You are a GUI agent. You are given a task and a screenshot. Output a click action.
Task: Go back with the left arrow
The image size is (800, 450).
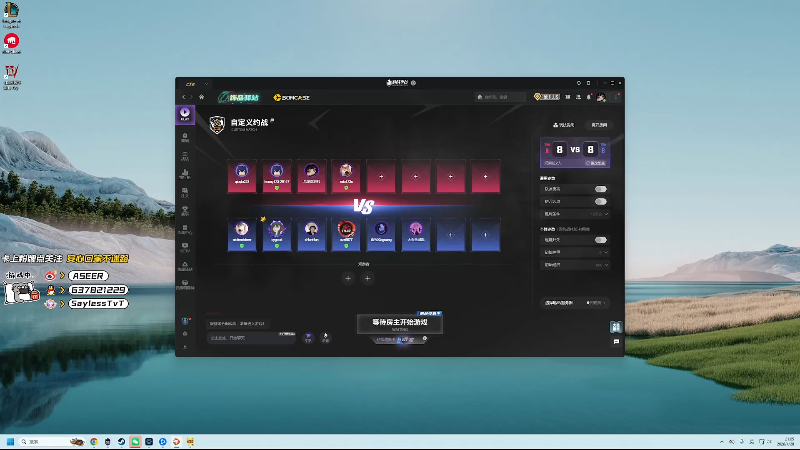[184, 97]
